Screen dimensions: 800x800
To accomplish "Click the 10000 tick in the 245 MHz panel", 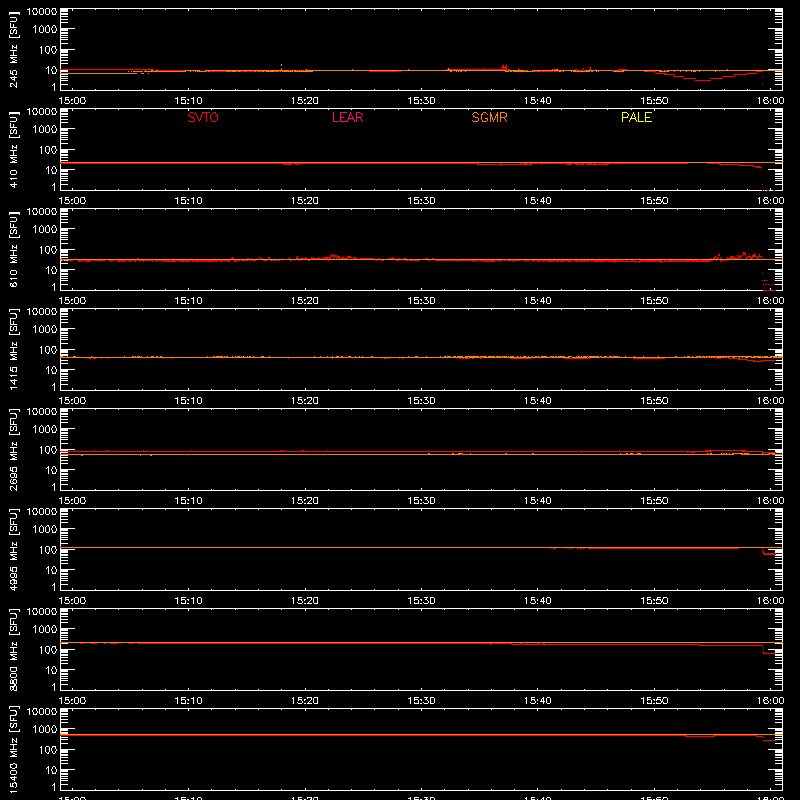I will coord(42,12).
